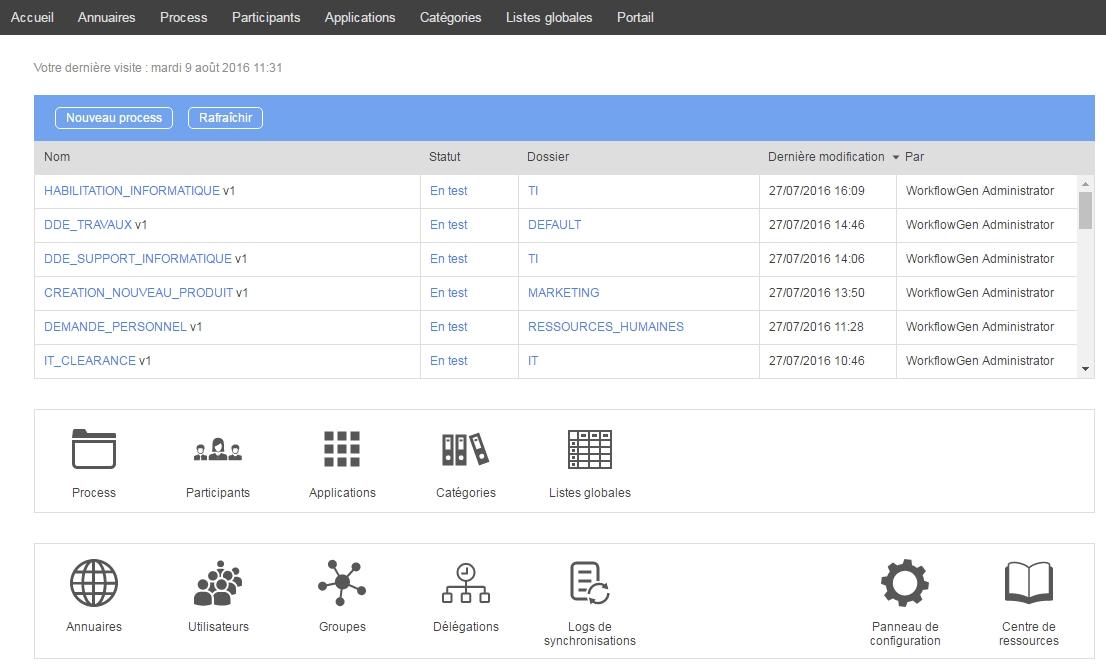The height and width of the screenshot is (666, 1106).
Task: Click the Utilisateurs group icon
Action: coord(217,583)
